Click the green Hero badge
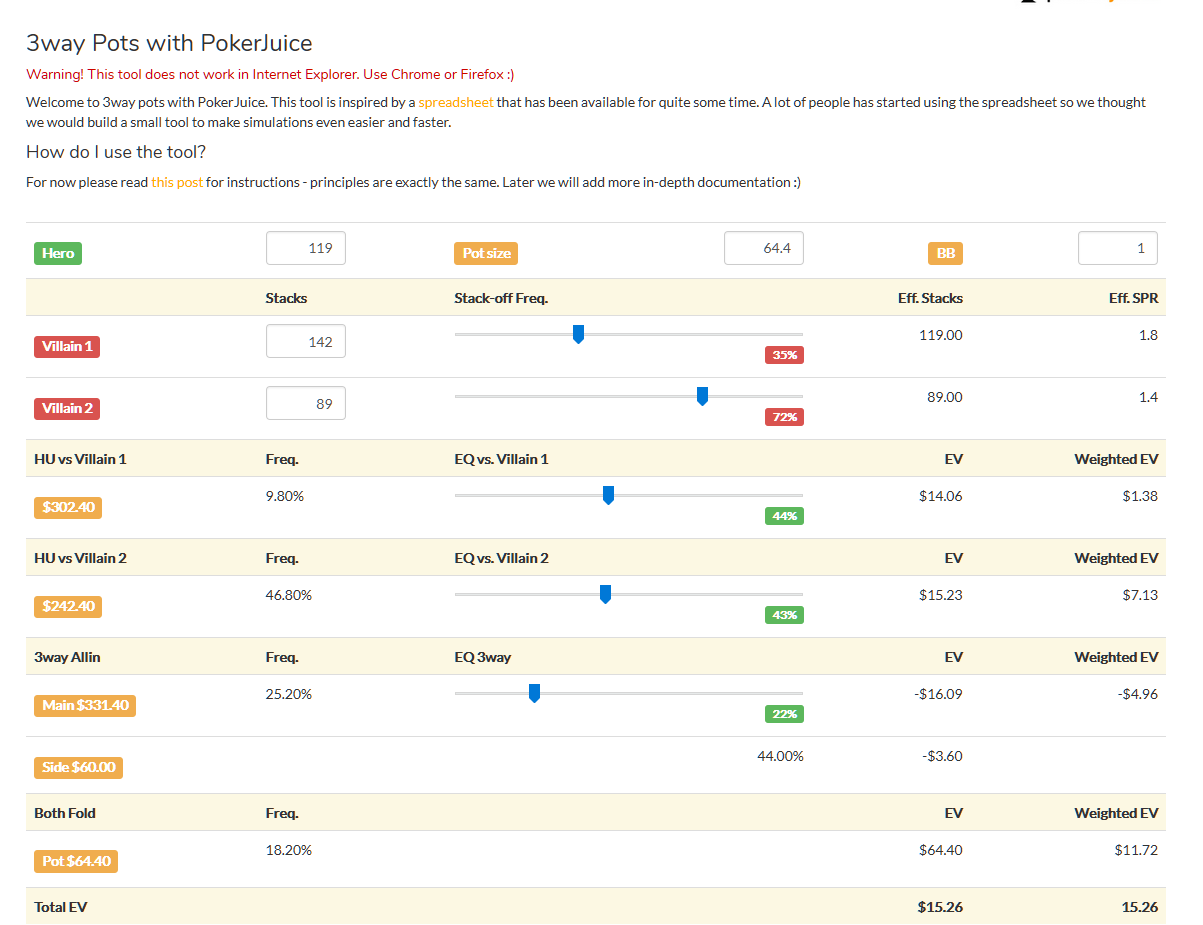Image resolution: width=1203 pixels, height=925 pixels. 58,253
